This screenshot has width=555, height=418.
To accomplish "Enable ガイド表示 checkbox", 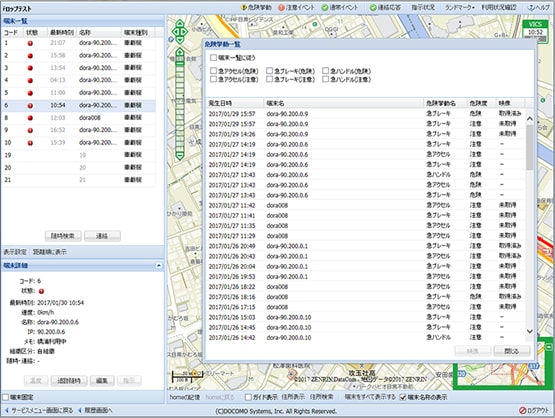I will 248,397.
